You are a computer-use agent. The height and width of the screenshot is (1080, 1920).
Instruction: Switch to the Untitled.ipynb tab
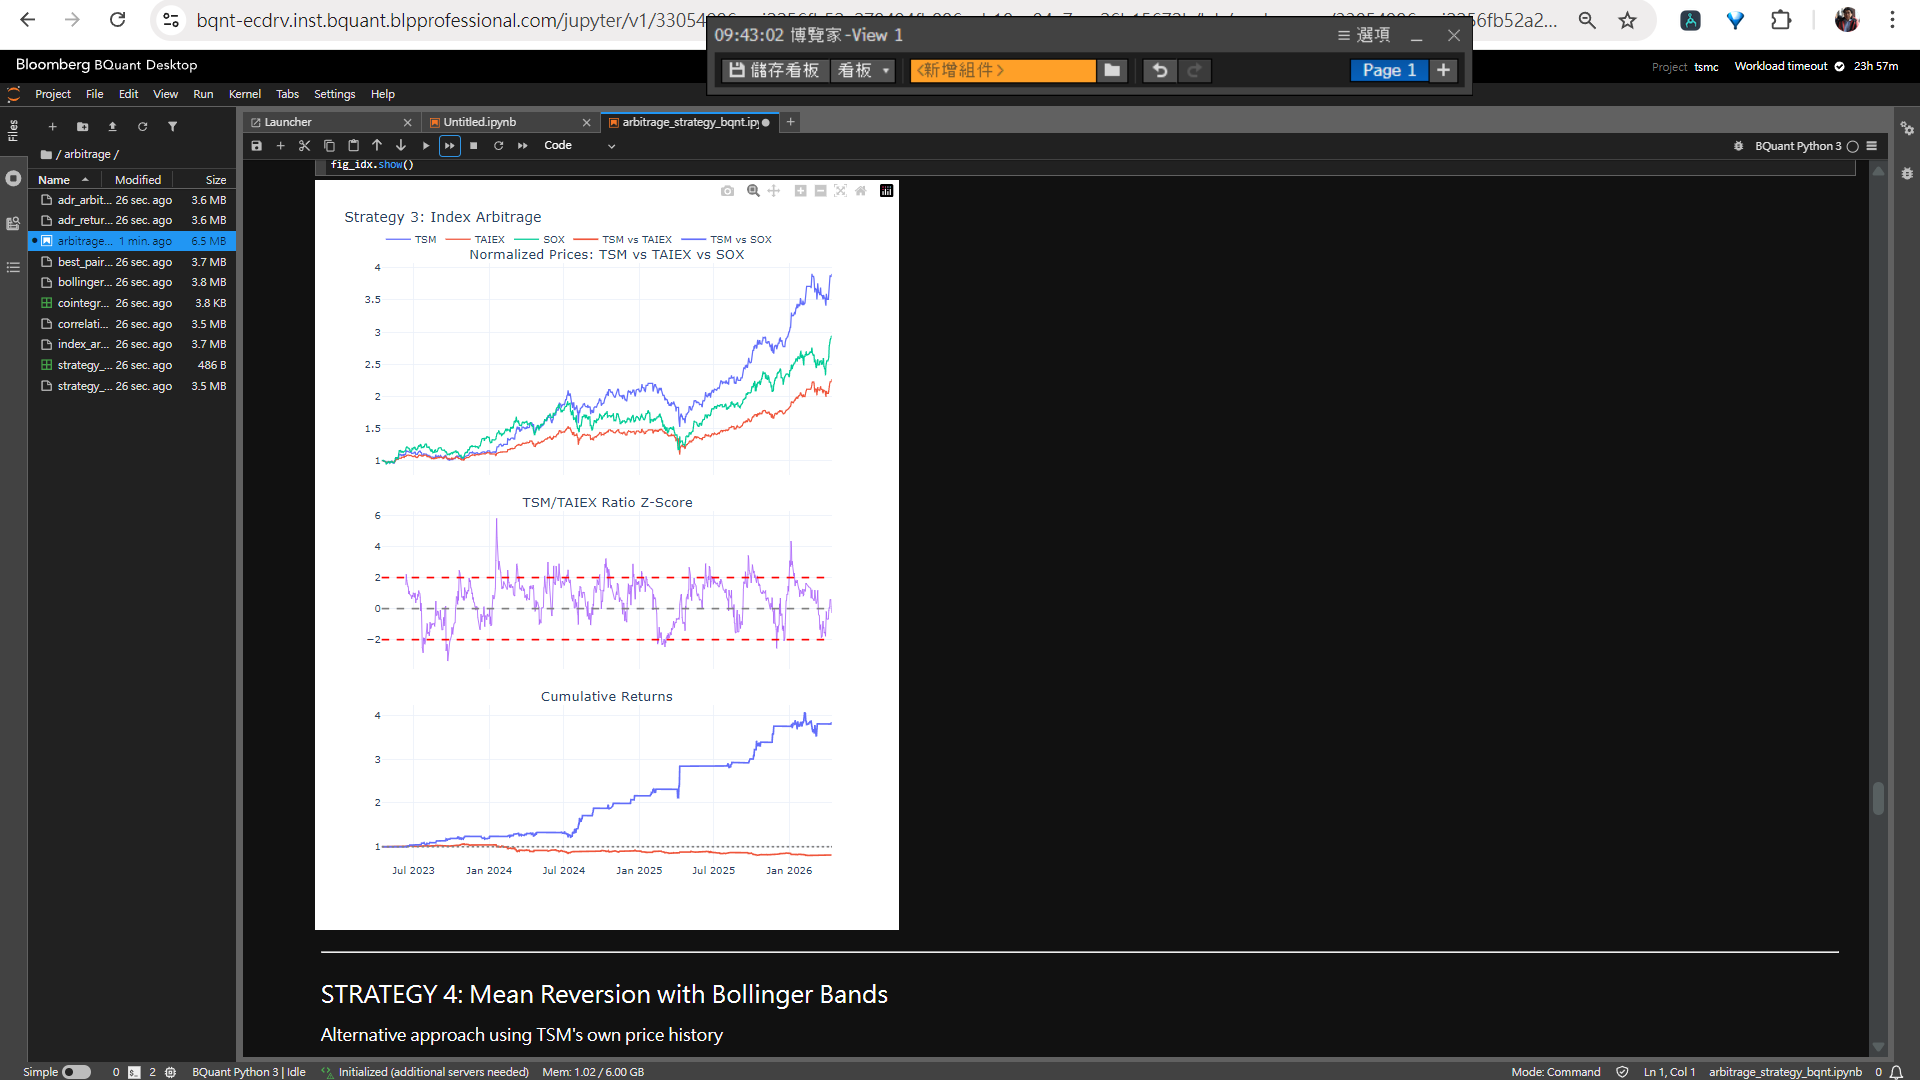pos(480,122)
